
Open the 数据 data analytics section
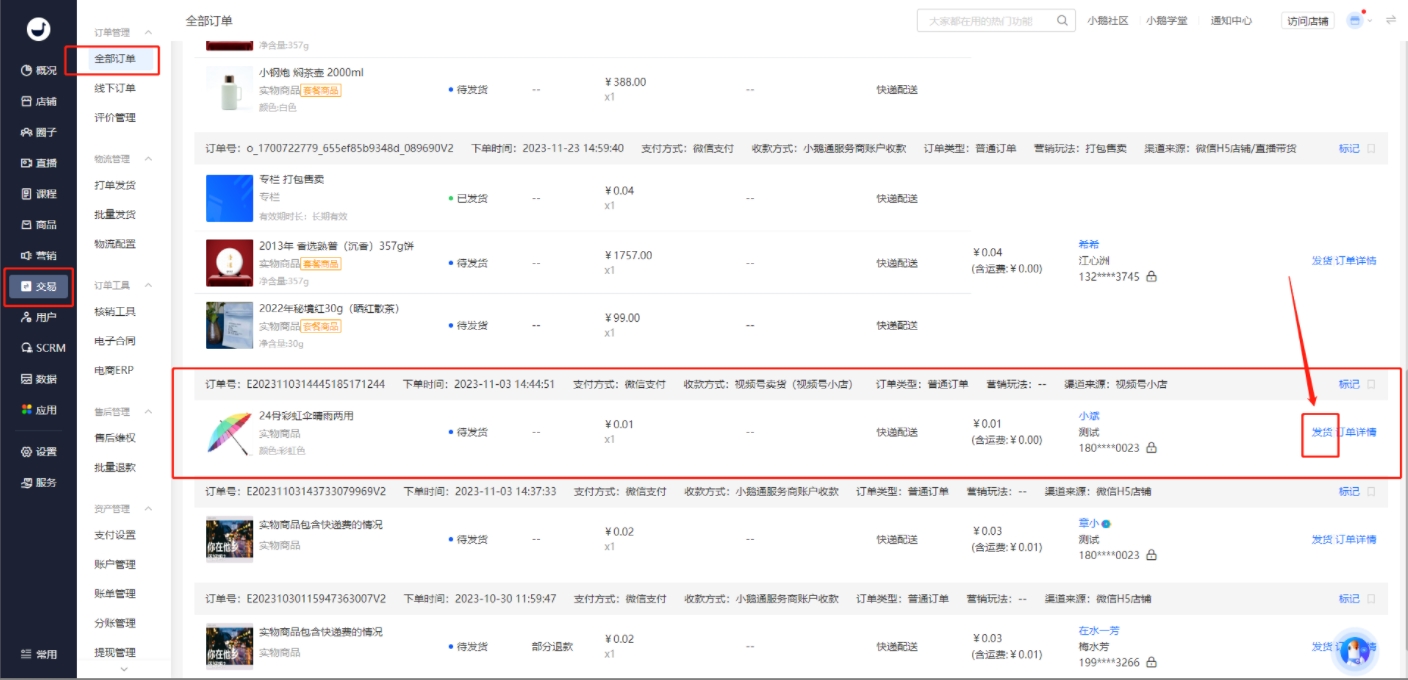pos(38,379)
